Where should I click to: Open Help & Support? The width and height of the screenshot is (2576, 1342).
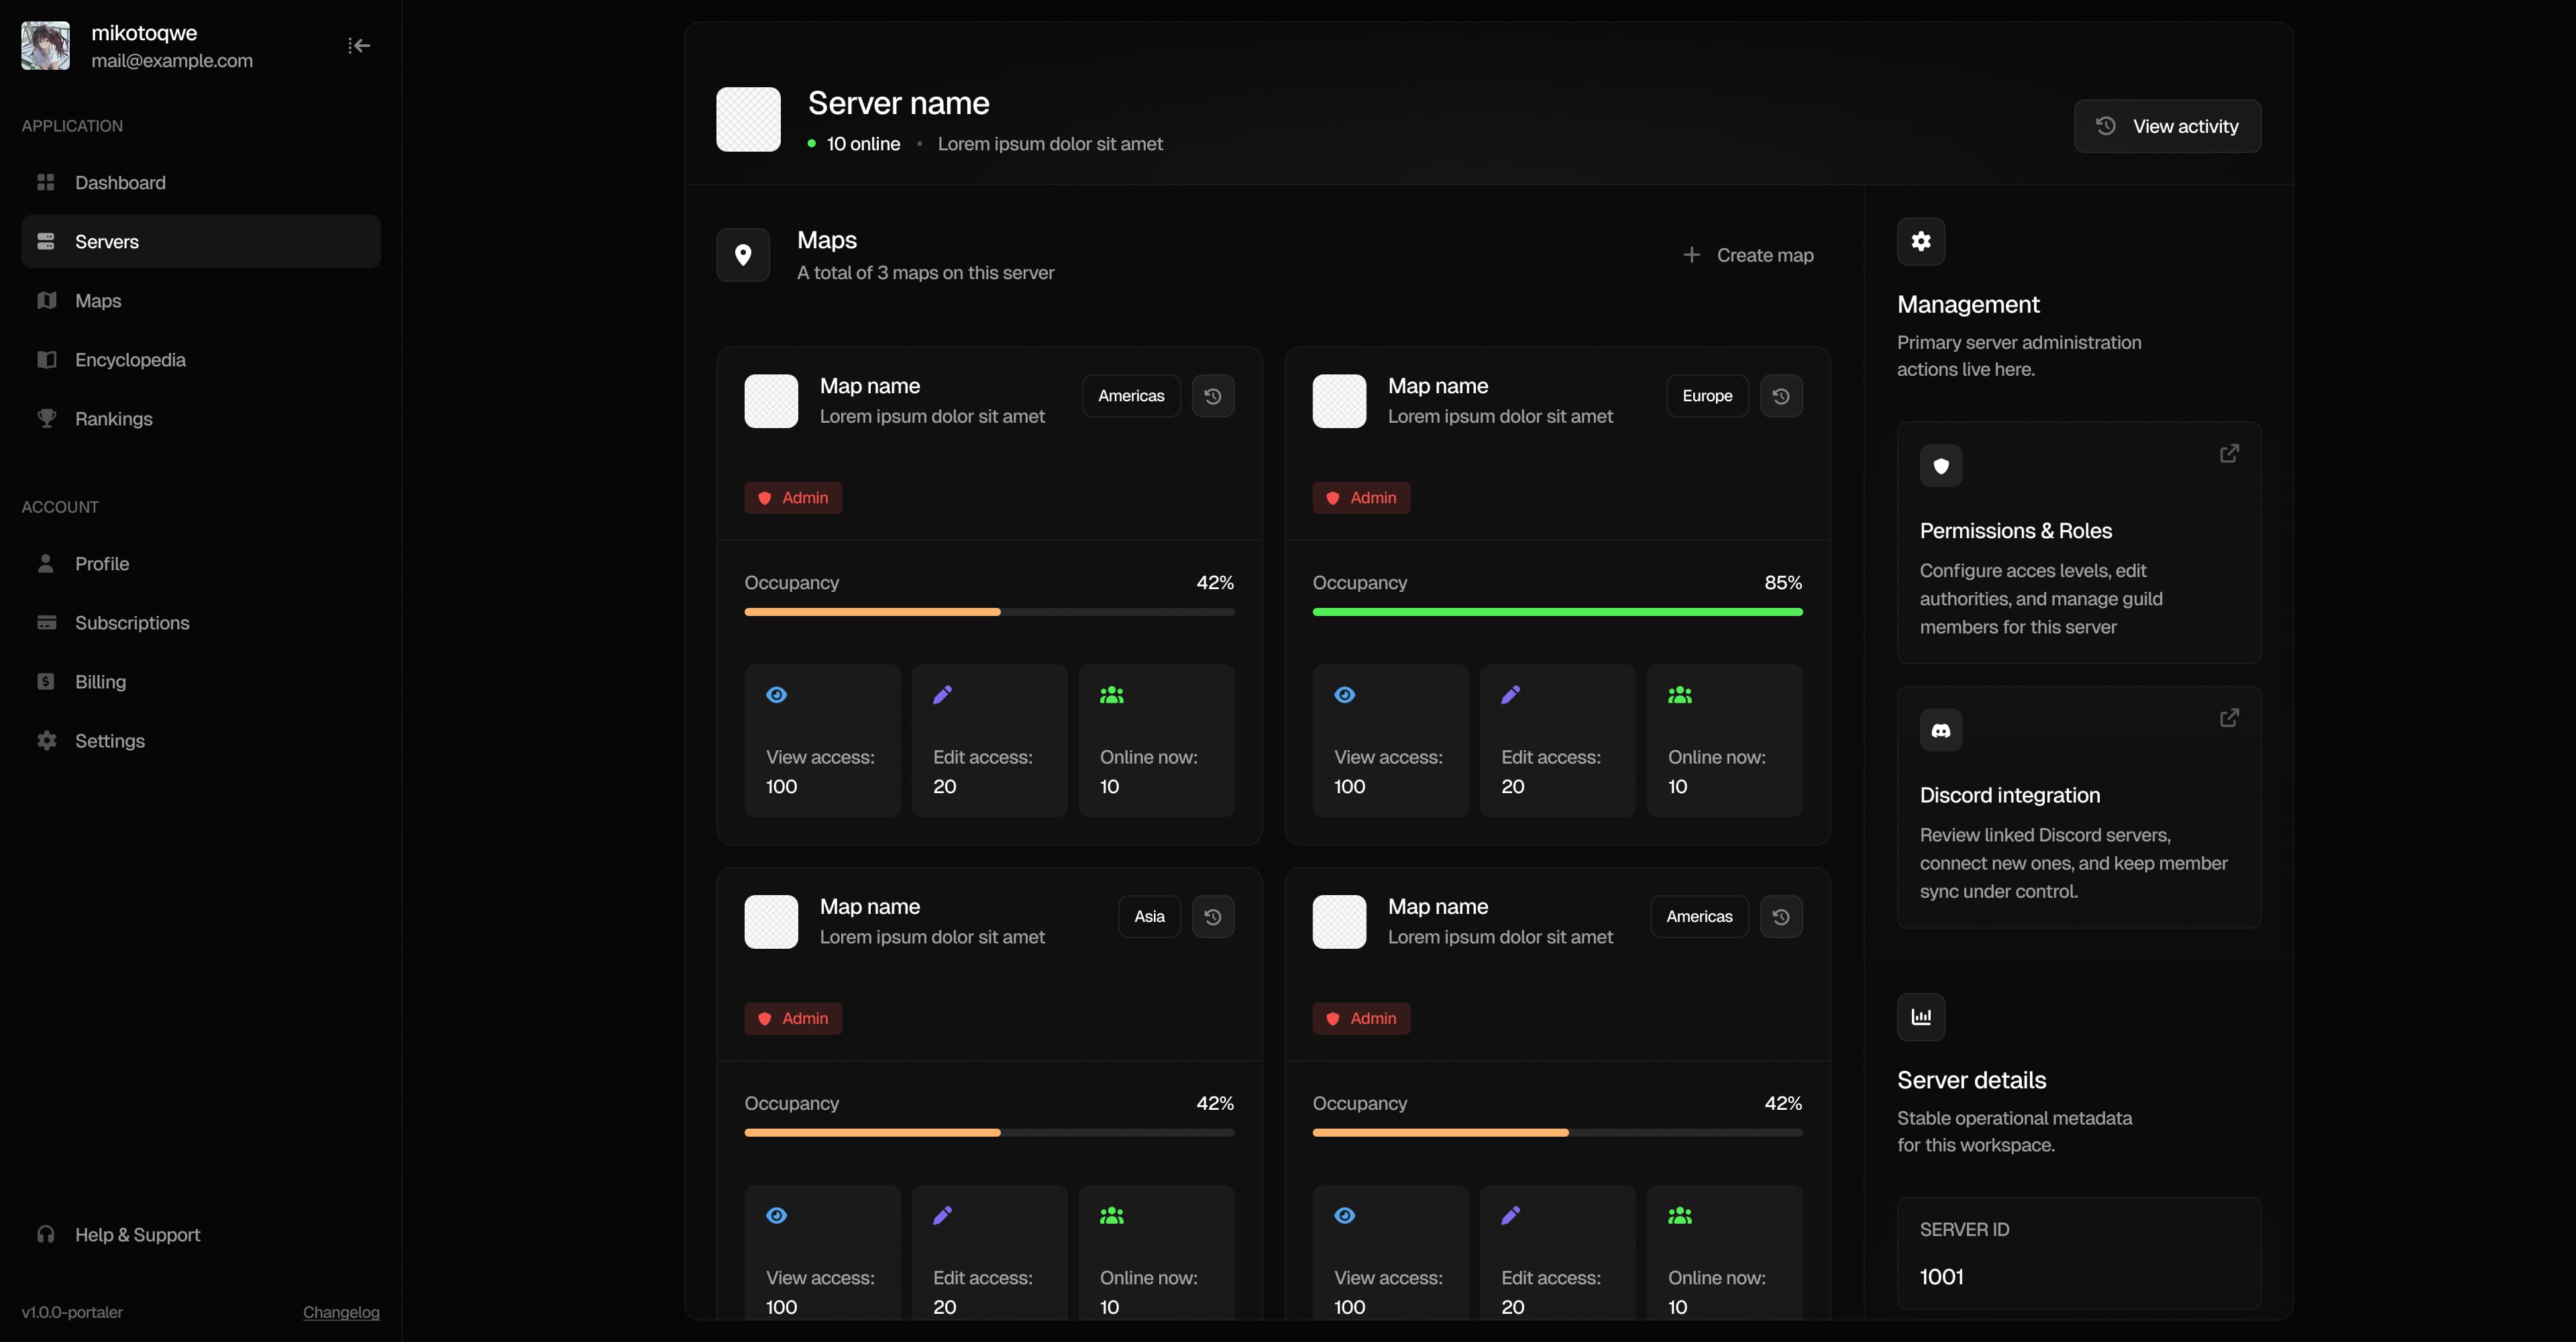201,1235
